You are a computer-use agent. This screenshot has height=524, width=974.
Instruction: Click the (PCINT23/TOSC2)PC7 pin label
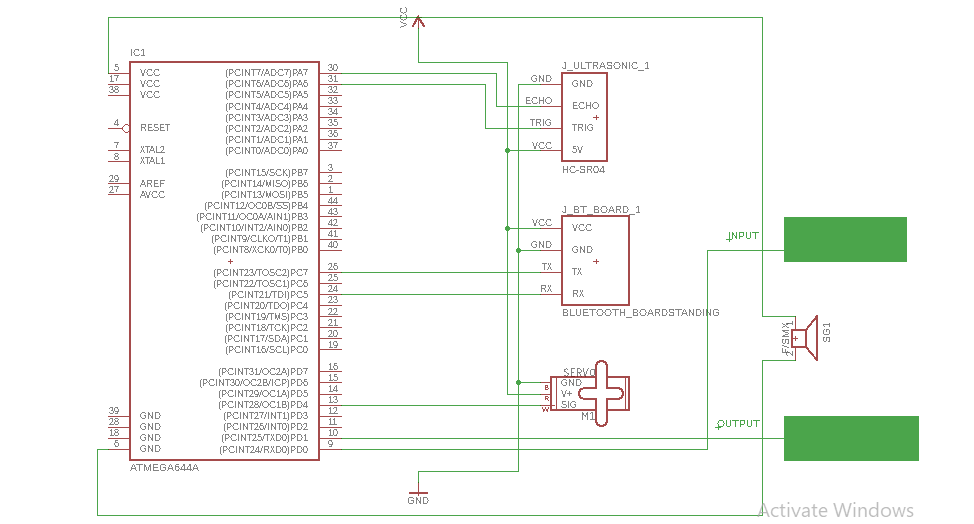(x=260, y=273)
